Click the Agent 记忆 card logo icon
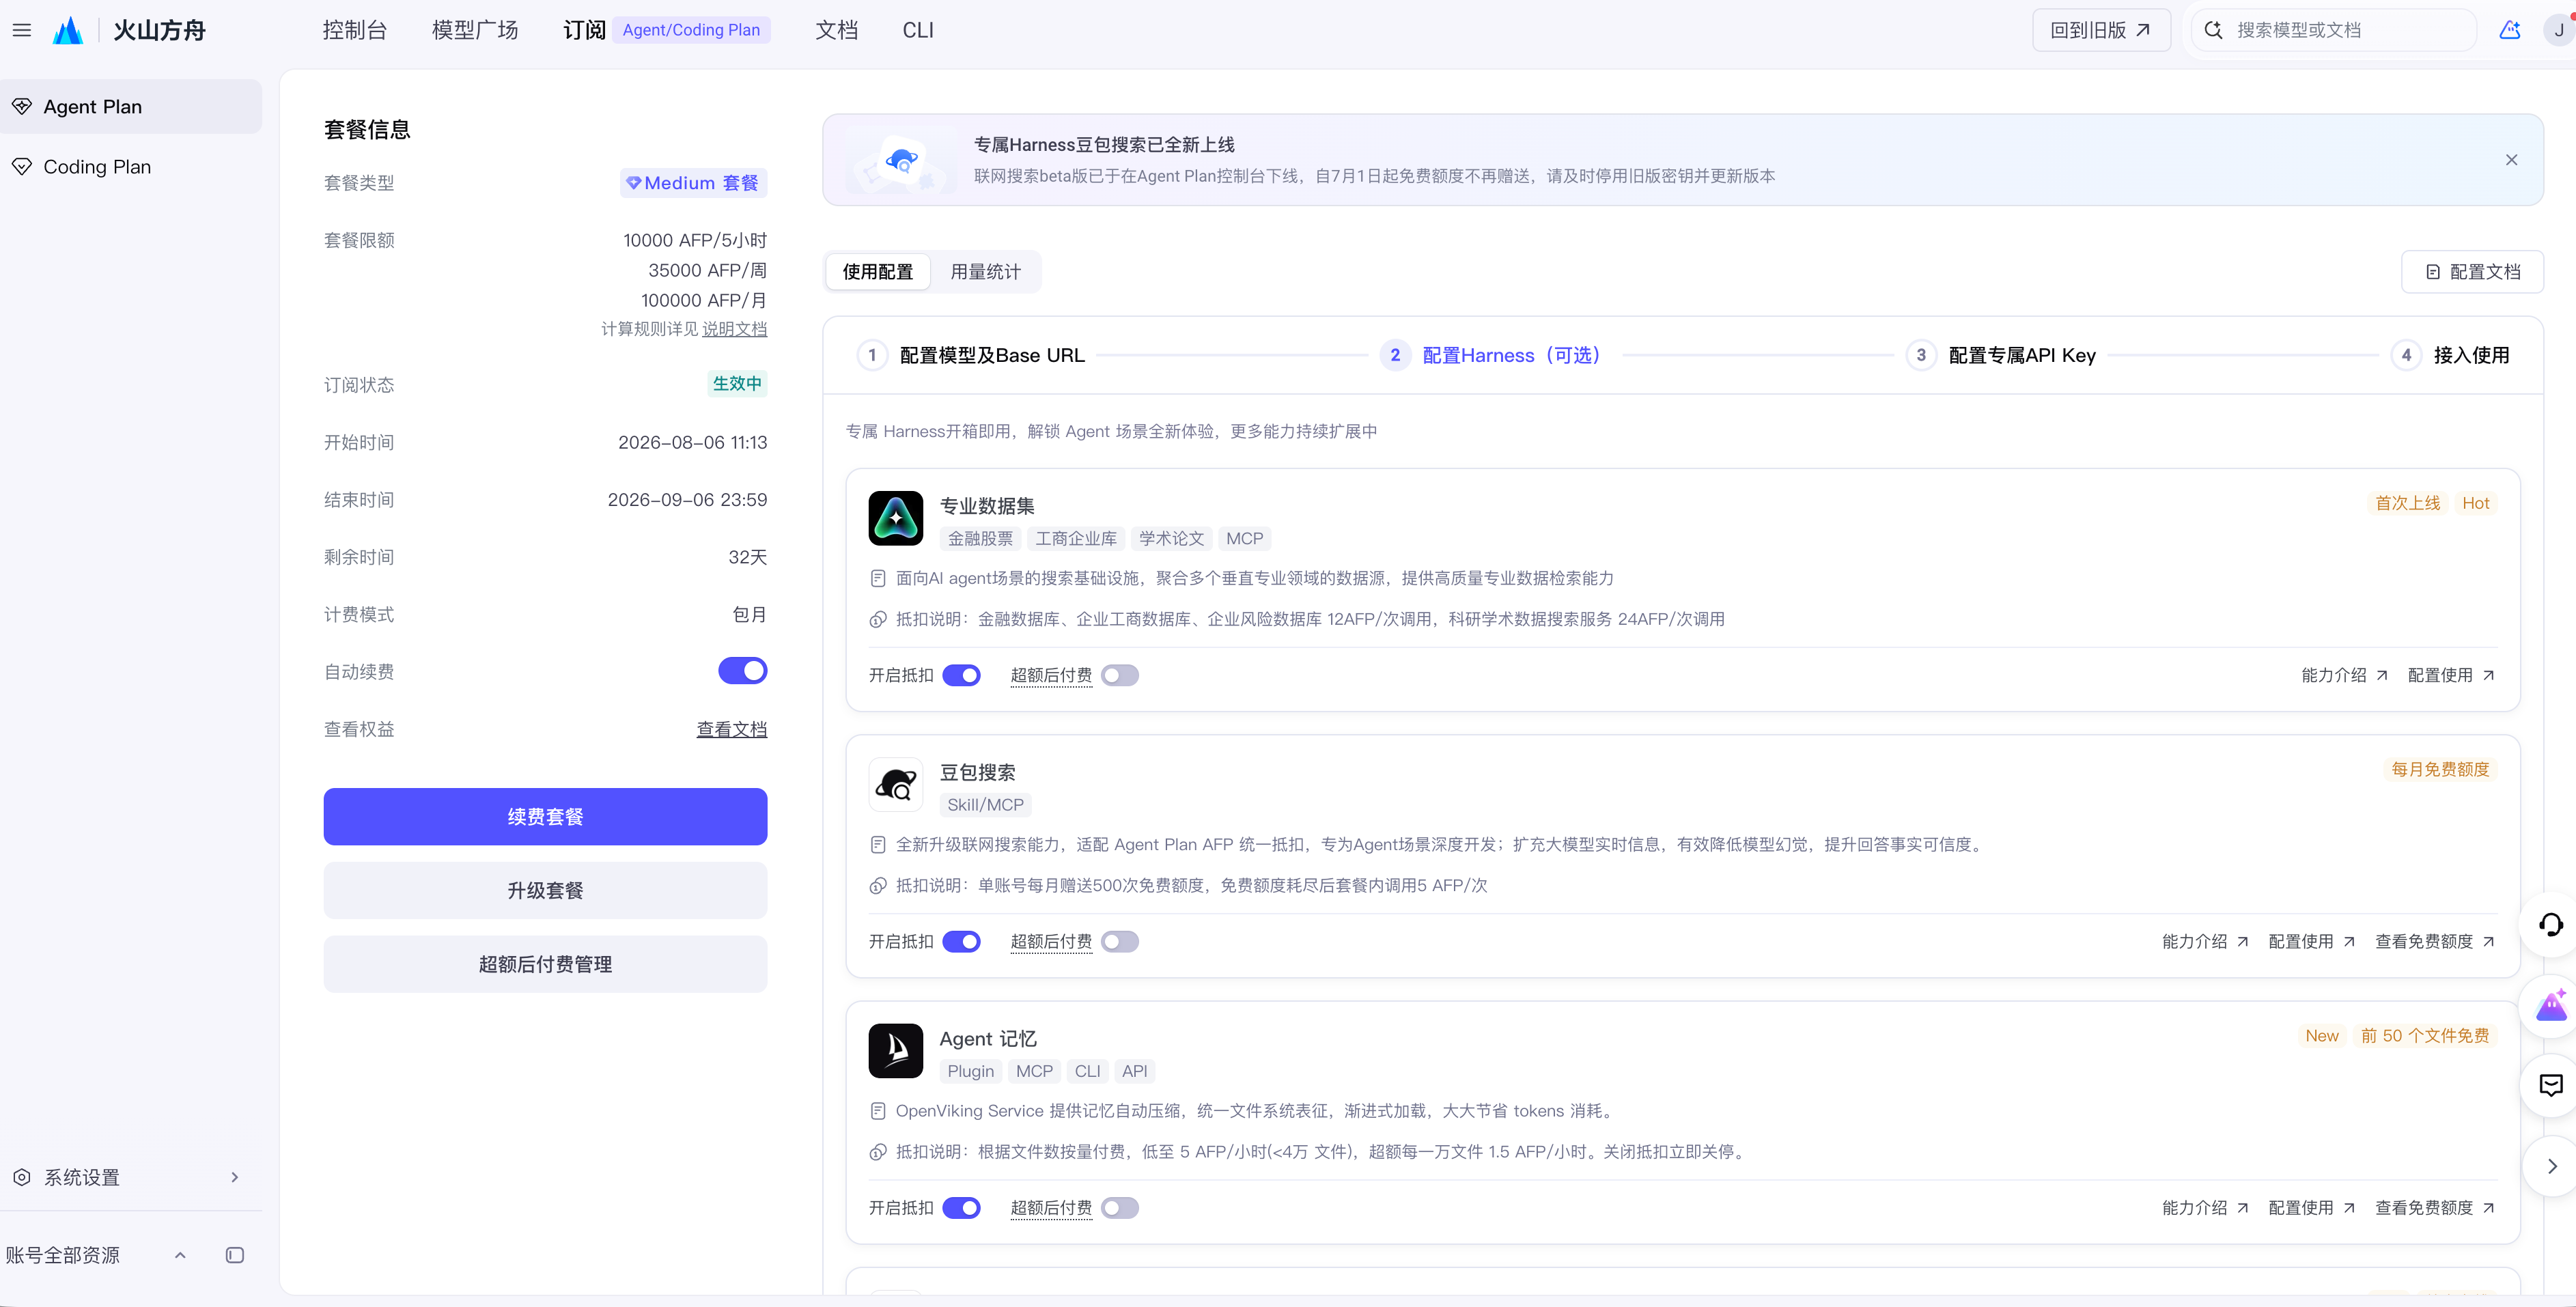2576x1307 pixels. [x=895, y=1050]
